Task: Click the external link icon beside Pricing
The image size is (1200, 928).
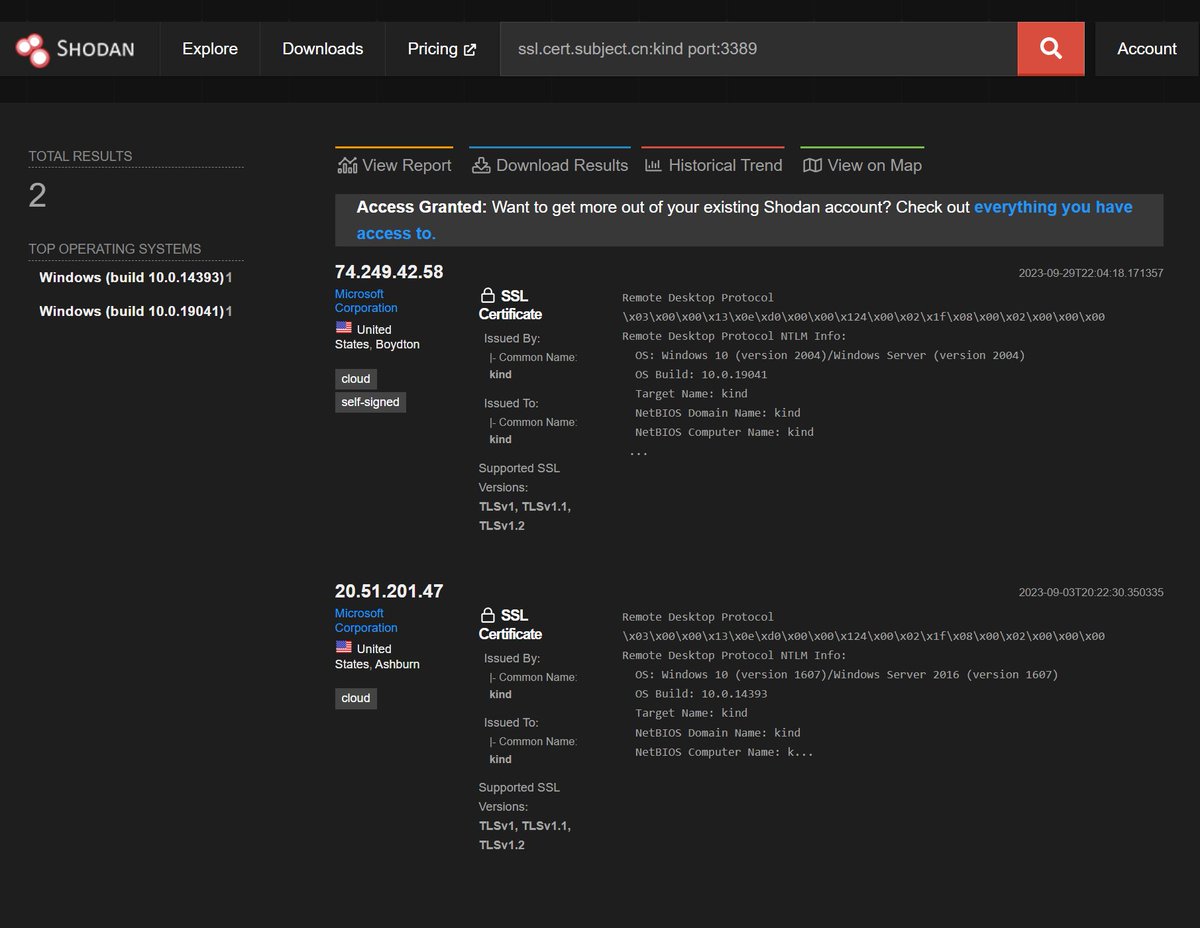Action: click(x=470, y=49)
